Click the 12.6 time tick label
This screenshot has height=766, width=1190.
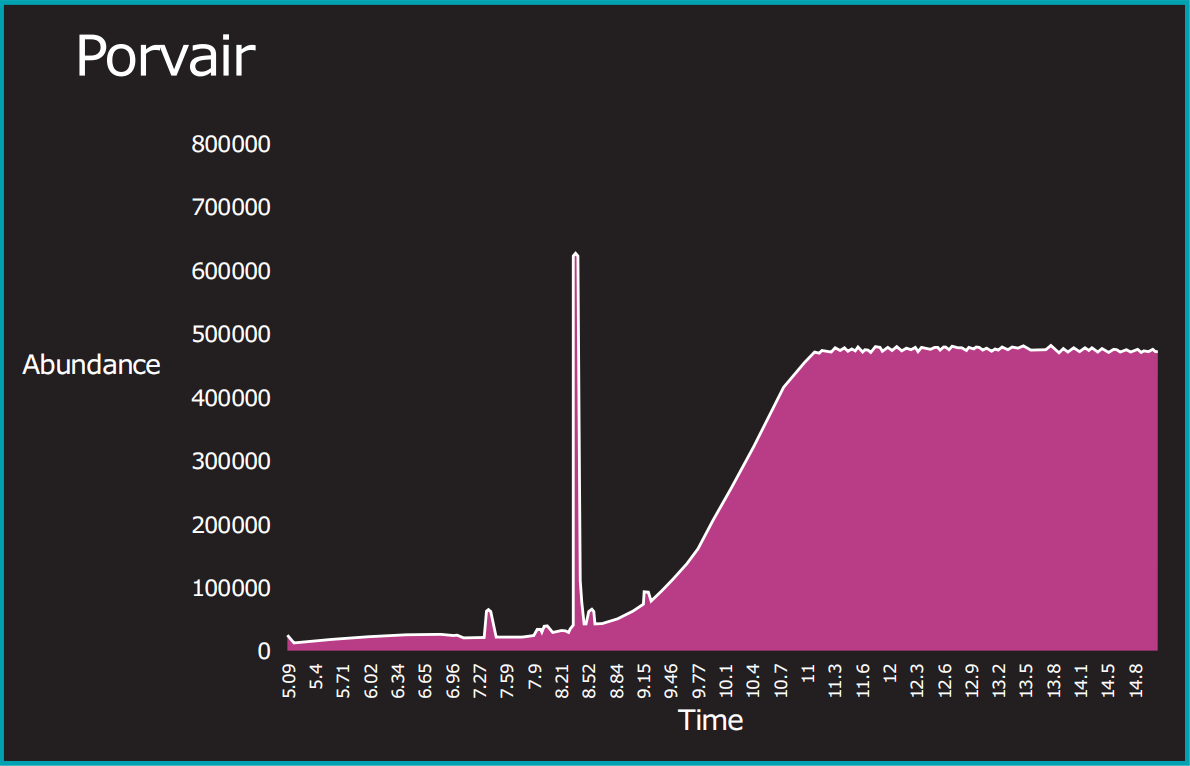click(x=944, y=681)
